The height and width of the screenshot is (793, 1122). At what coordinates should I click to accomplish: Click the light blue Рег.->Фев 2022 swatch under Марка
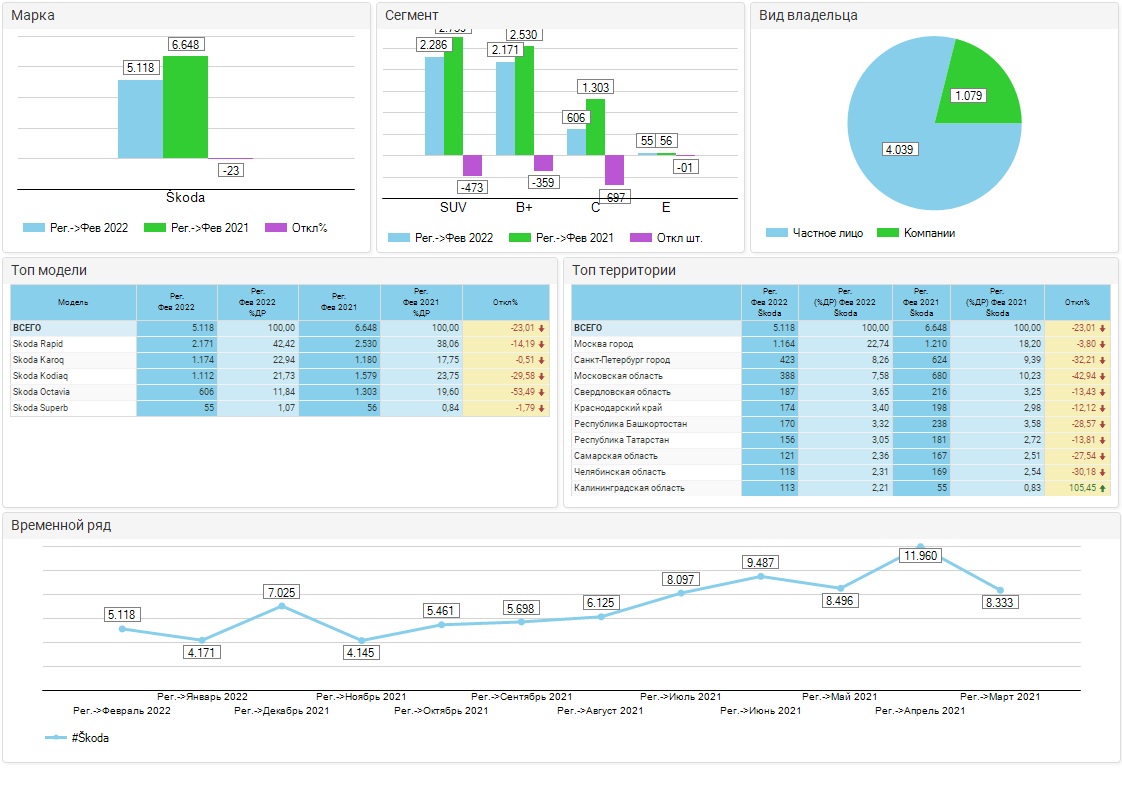click(34, 228)
